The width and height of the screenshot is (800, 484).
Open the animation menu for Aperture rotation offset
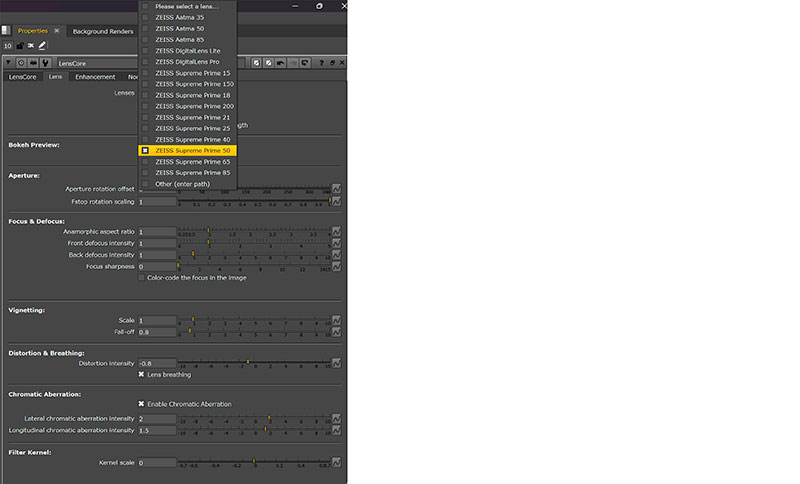point(336,189)
